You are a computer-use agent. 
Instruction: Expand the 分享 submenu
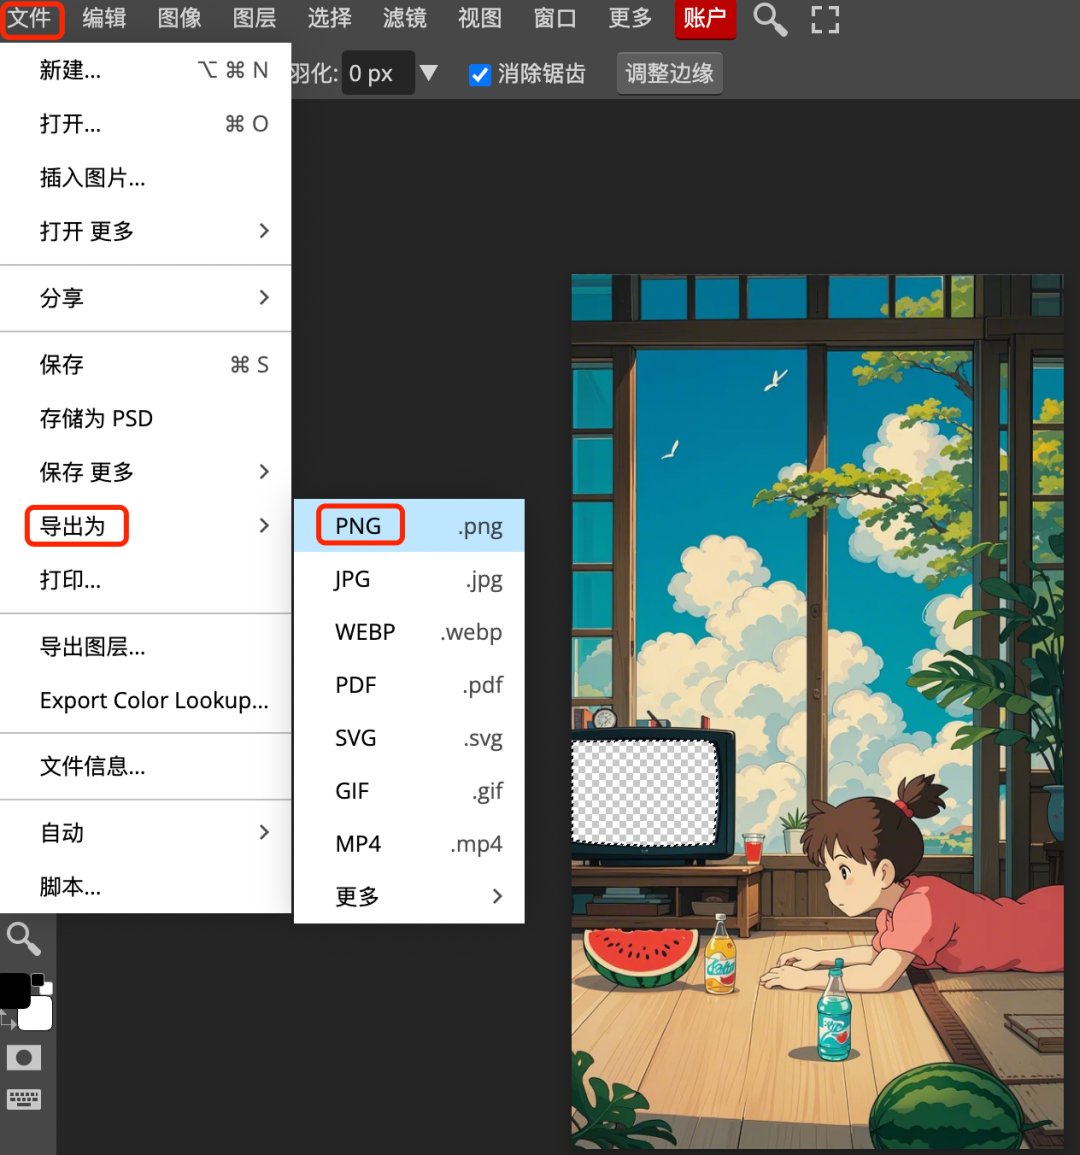(146, 298)
